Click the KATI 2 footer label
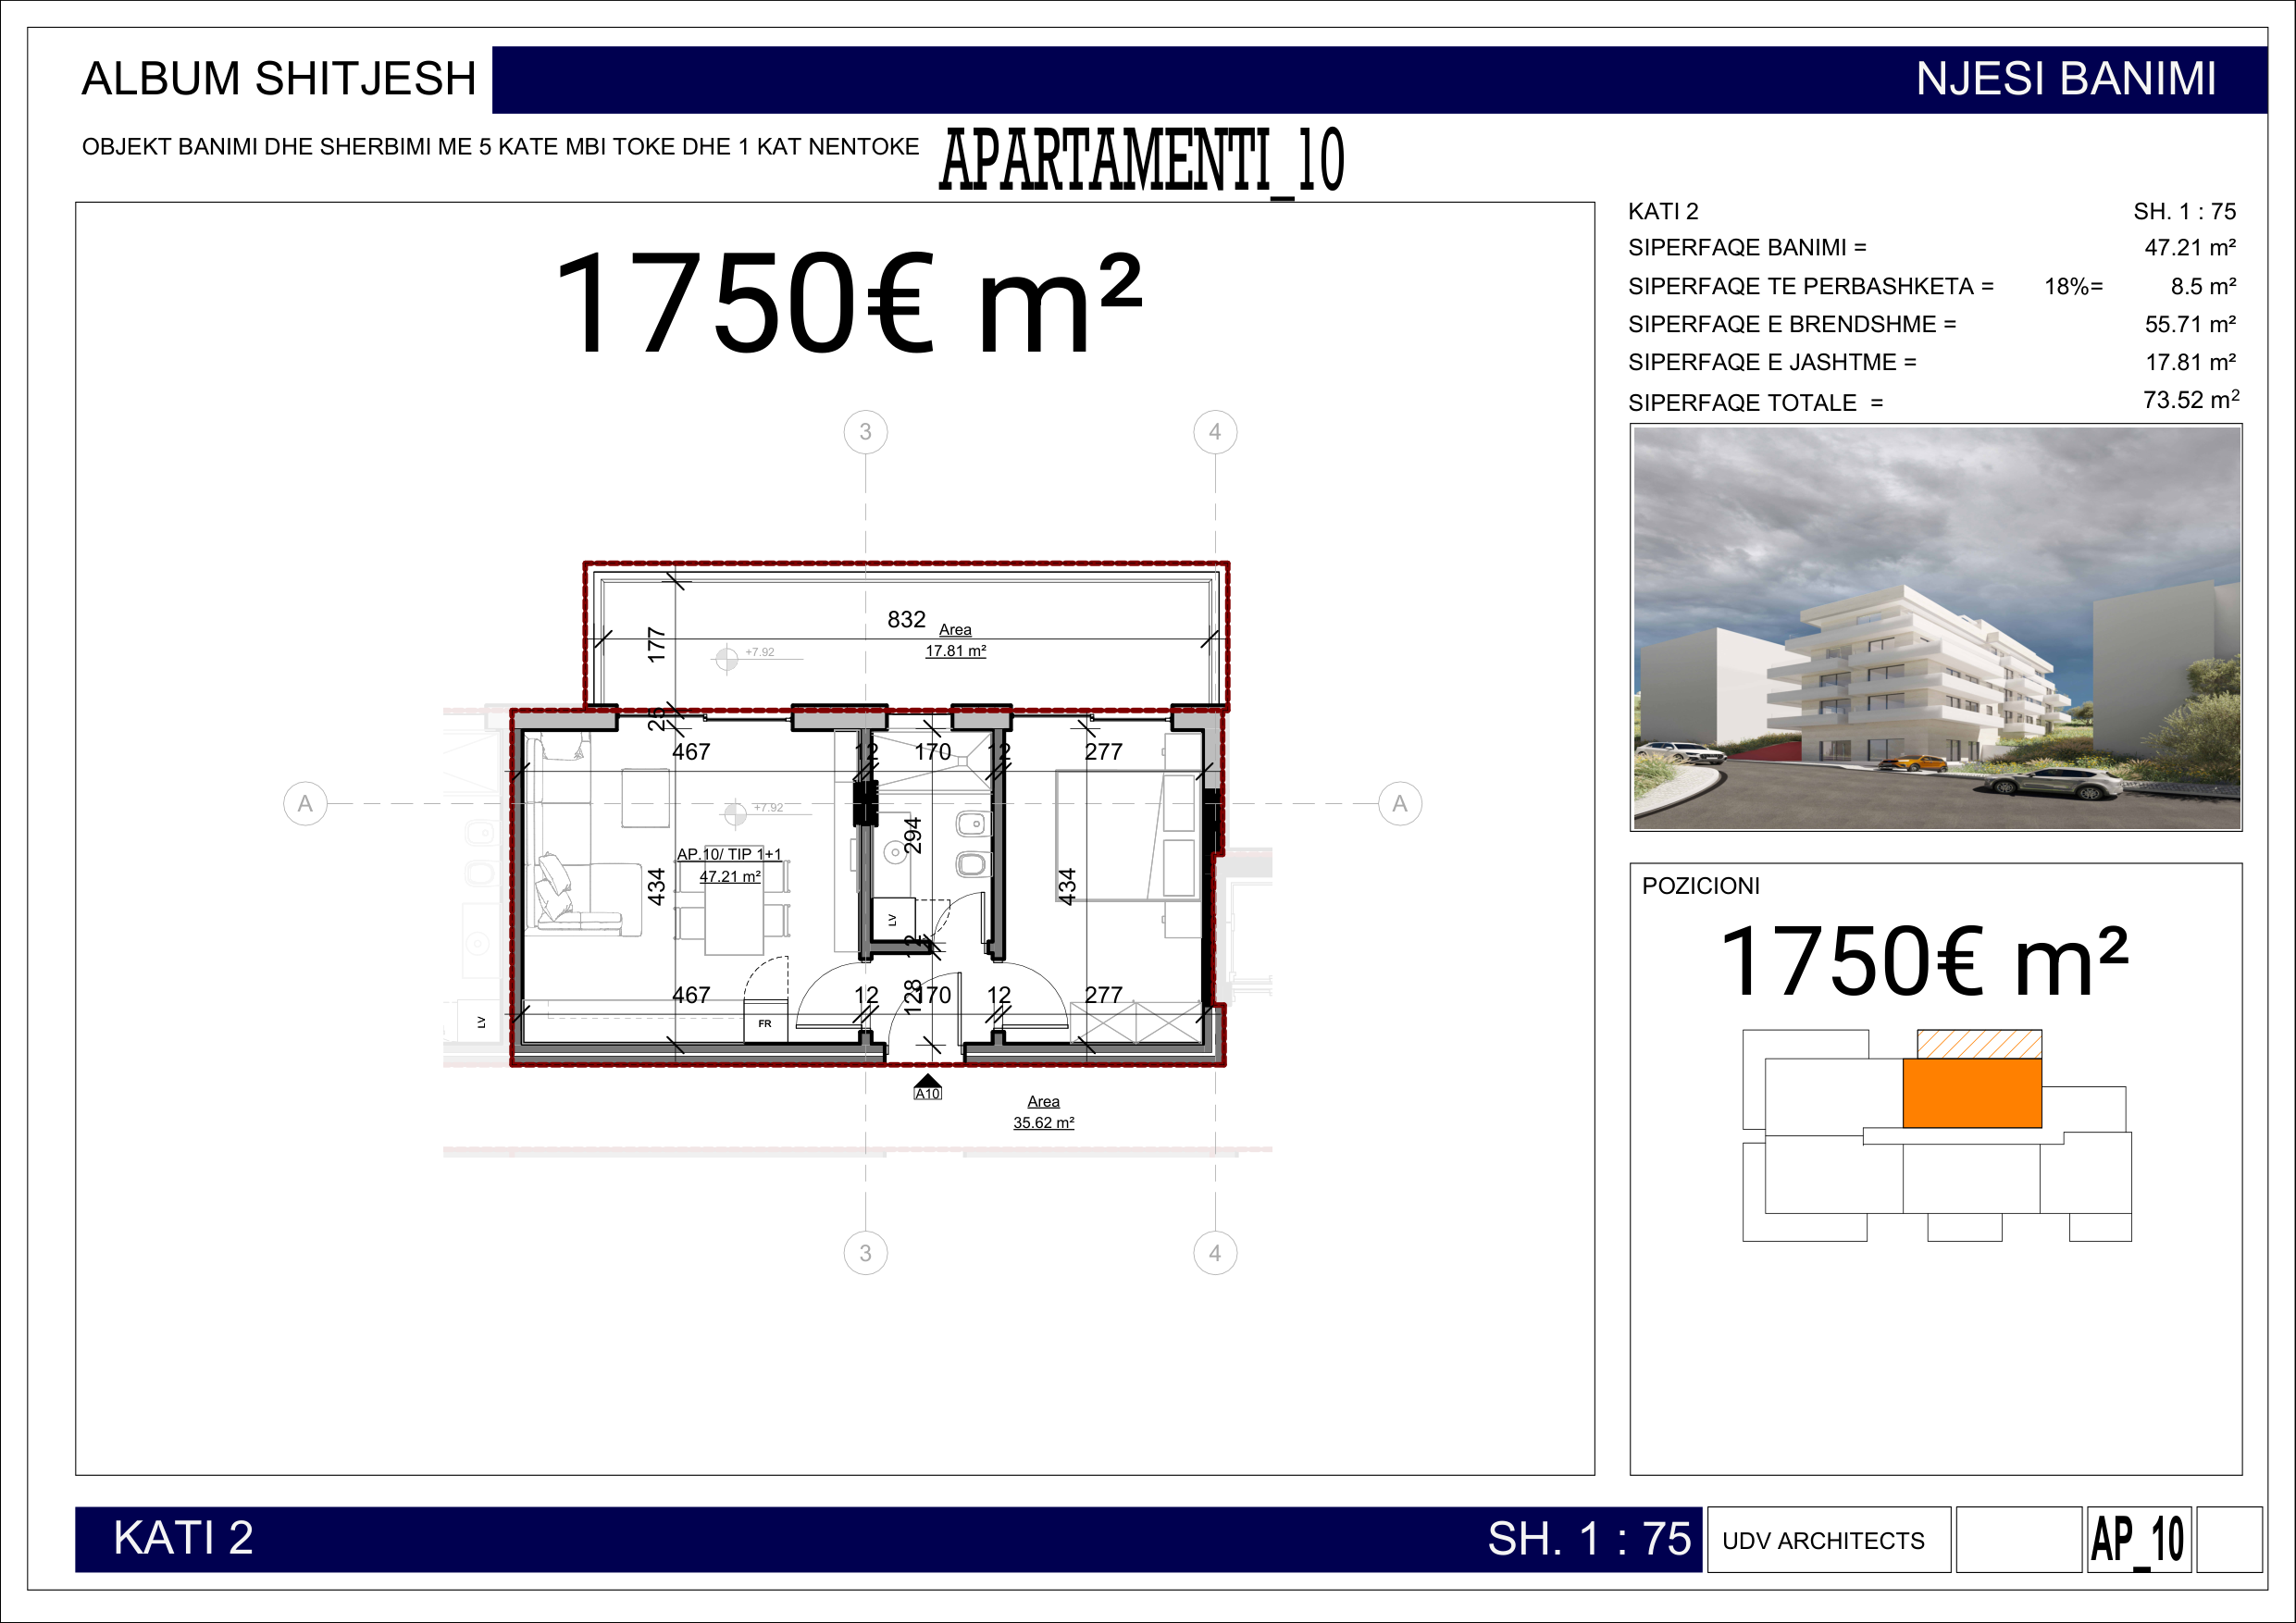2296x1623 pixels. coord(183,1538)
